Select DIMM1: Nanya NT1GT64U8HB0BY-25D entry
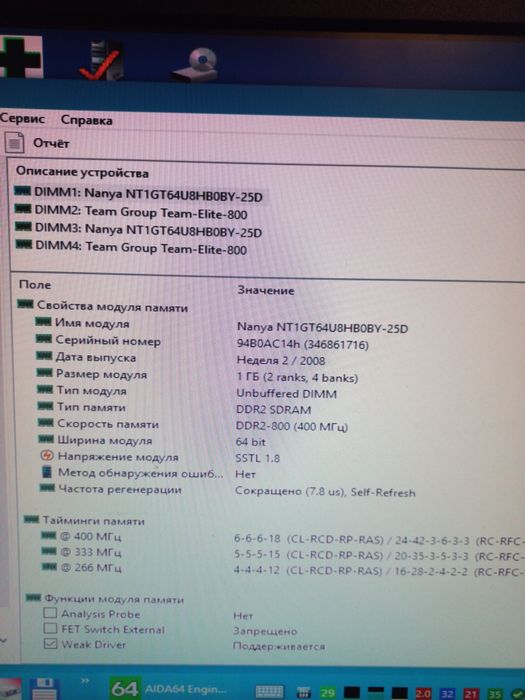525x700 pixels. [x=139, y=194]
